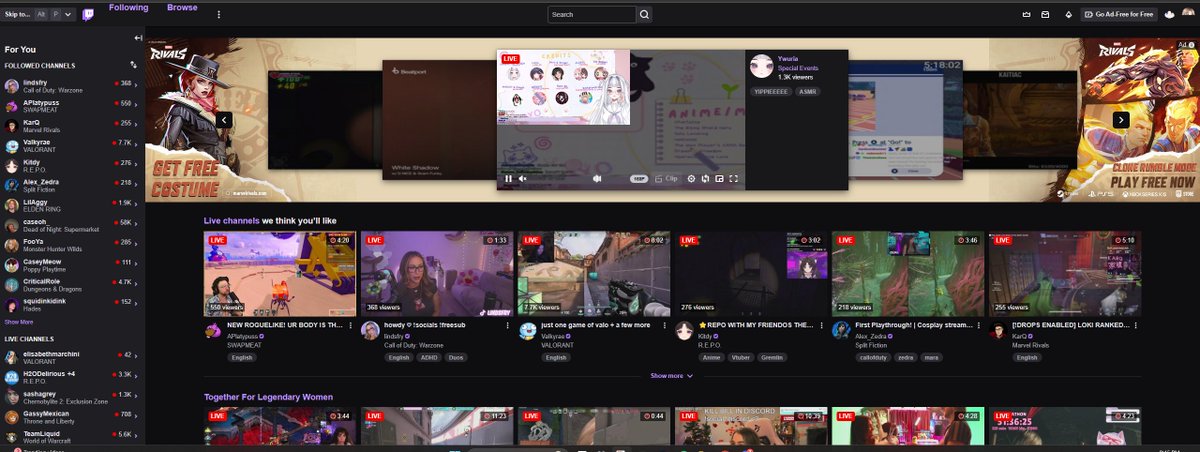Open the three-dot More menu in navigation

click(x=219, y=15)
